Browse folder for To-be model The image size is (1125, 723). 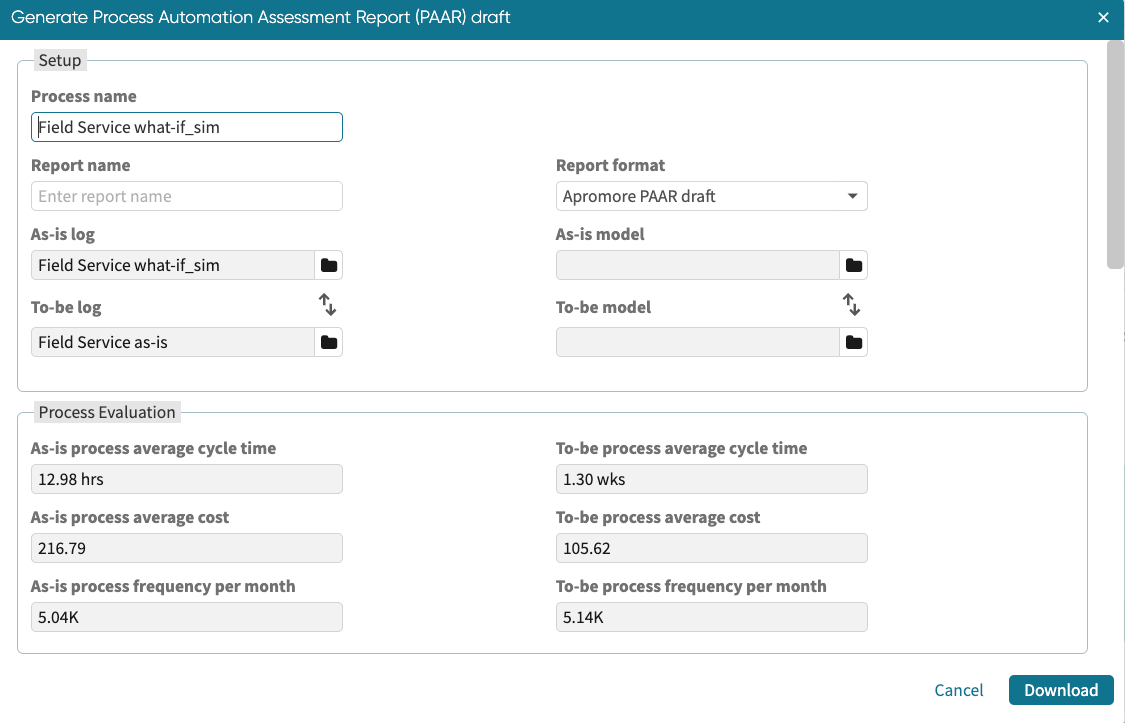[853, 342]
